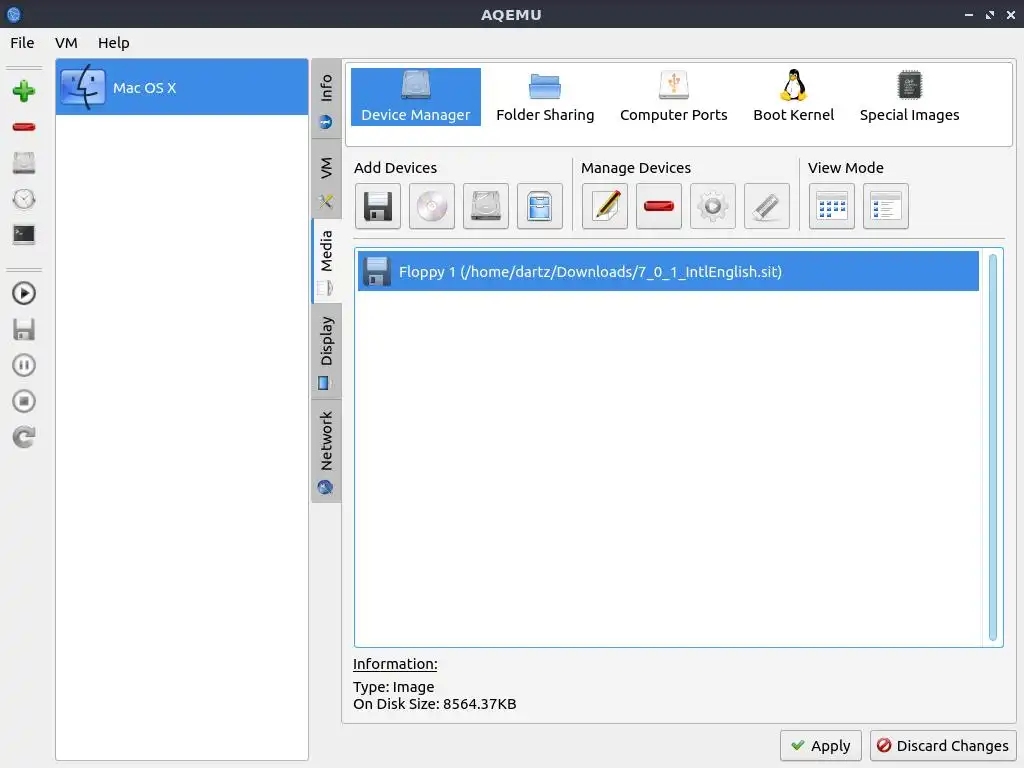This screenshot has width=1024, height=768.
Task: Click the hard disk icon in left toolbar
Action: click(x=24, y=163)
